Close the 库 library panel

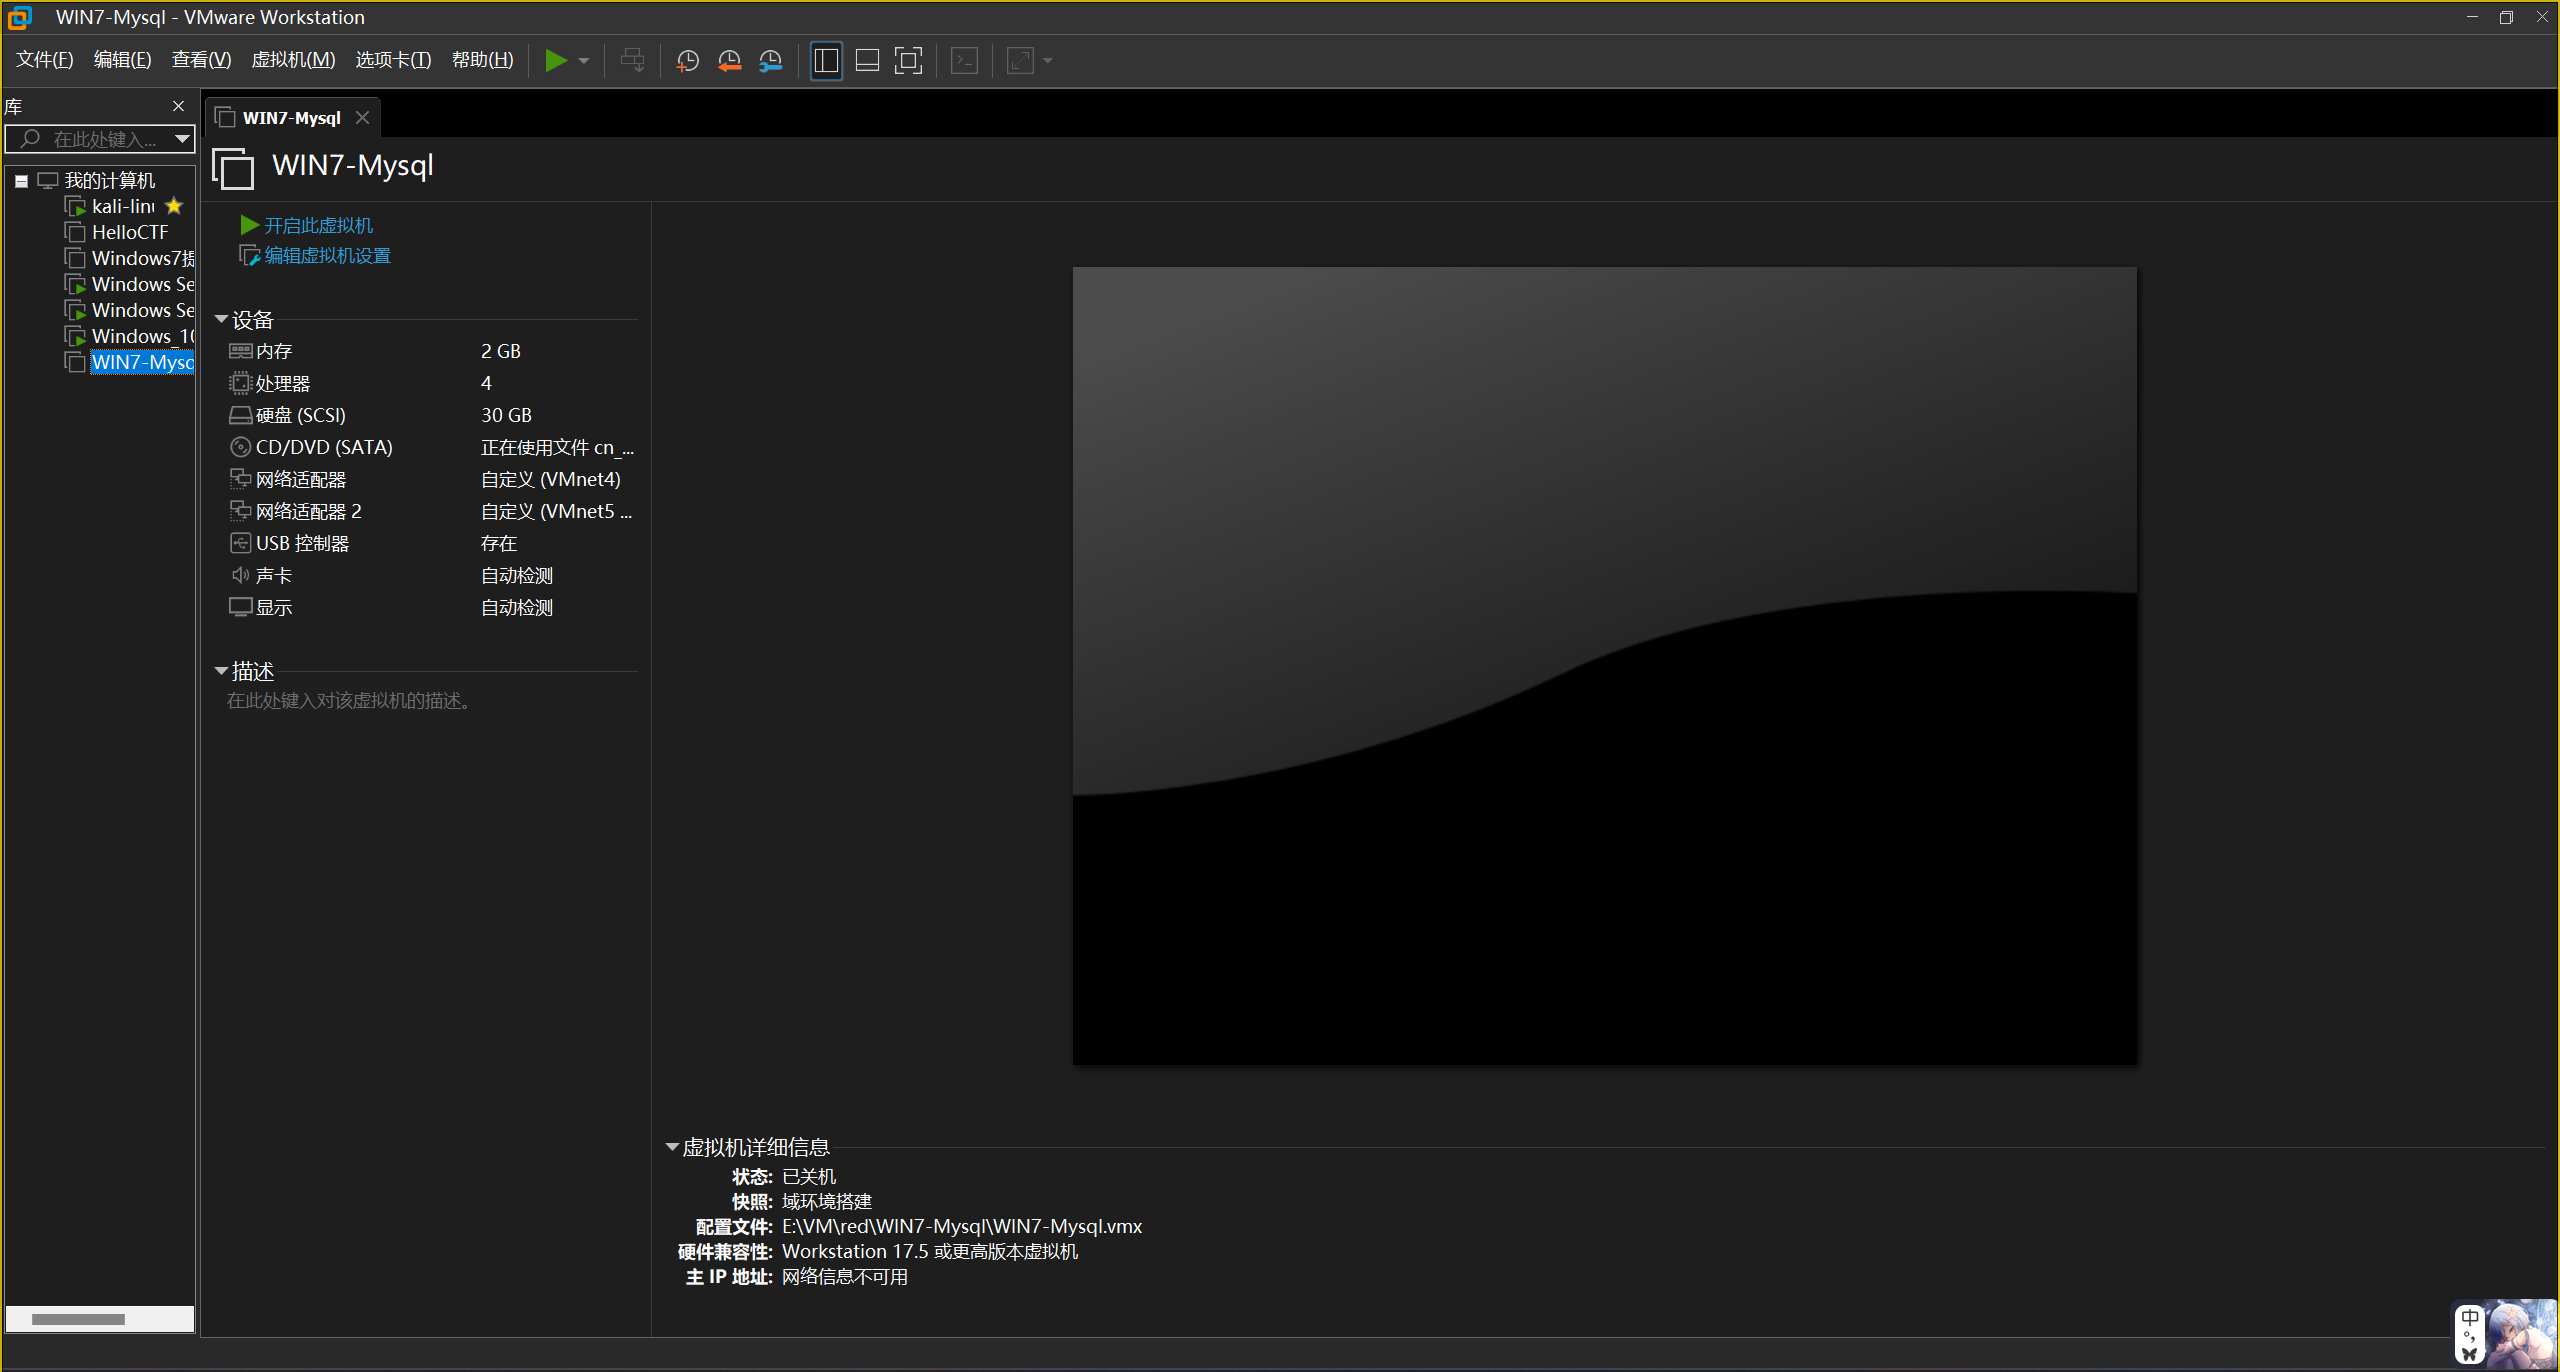178,106
